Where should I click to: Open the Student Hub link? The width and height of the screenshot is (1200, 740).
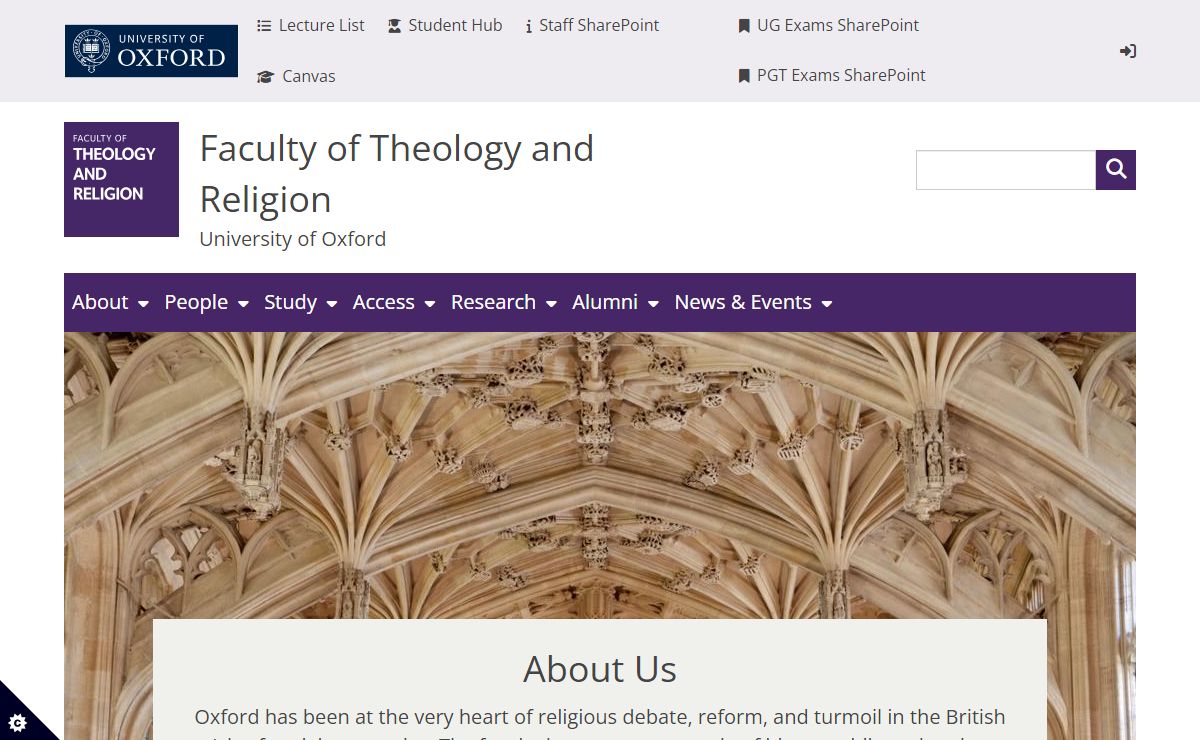tap(445, 26)
